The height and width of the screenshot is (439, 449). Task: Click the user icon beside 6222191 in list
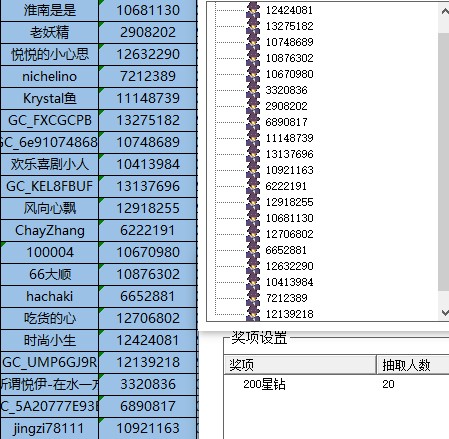pyautogui.click(x=253, y=186)
